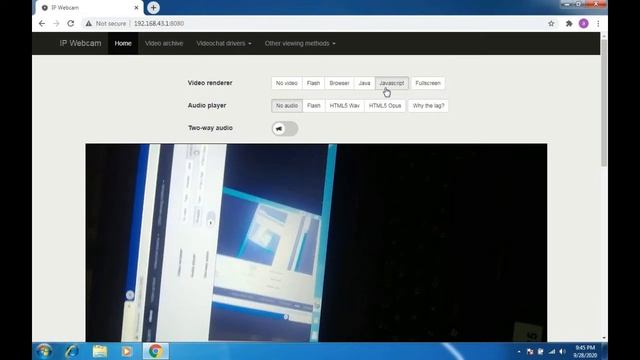Click the Why the lag? button
The height and width of the screenshot is (360, 640).
[428, 106]
